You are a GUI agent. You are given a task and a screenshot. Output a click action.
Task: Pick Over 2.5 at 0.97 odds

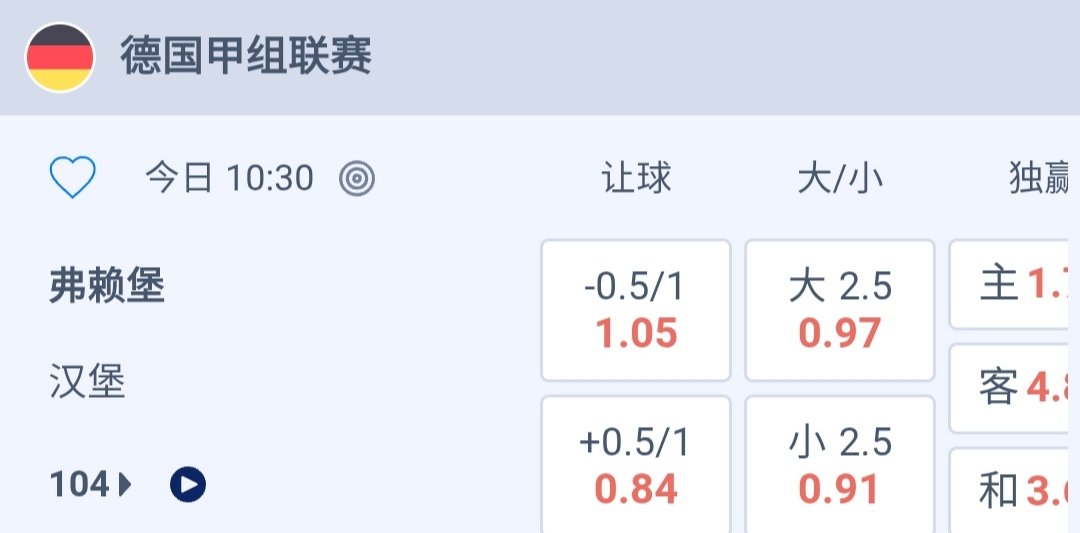point(840,310)
